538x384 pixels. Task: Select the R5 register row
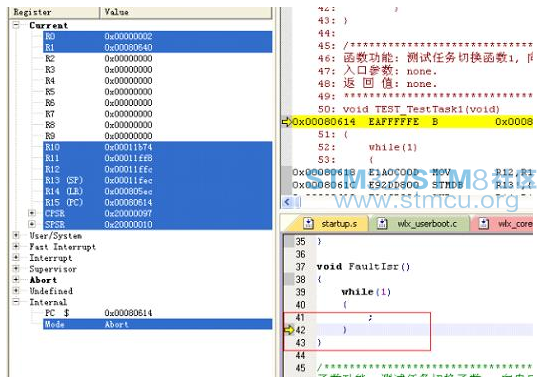(157, 92)
